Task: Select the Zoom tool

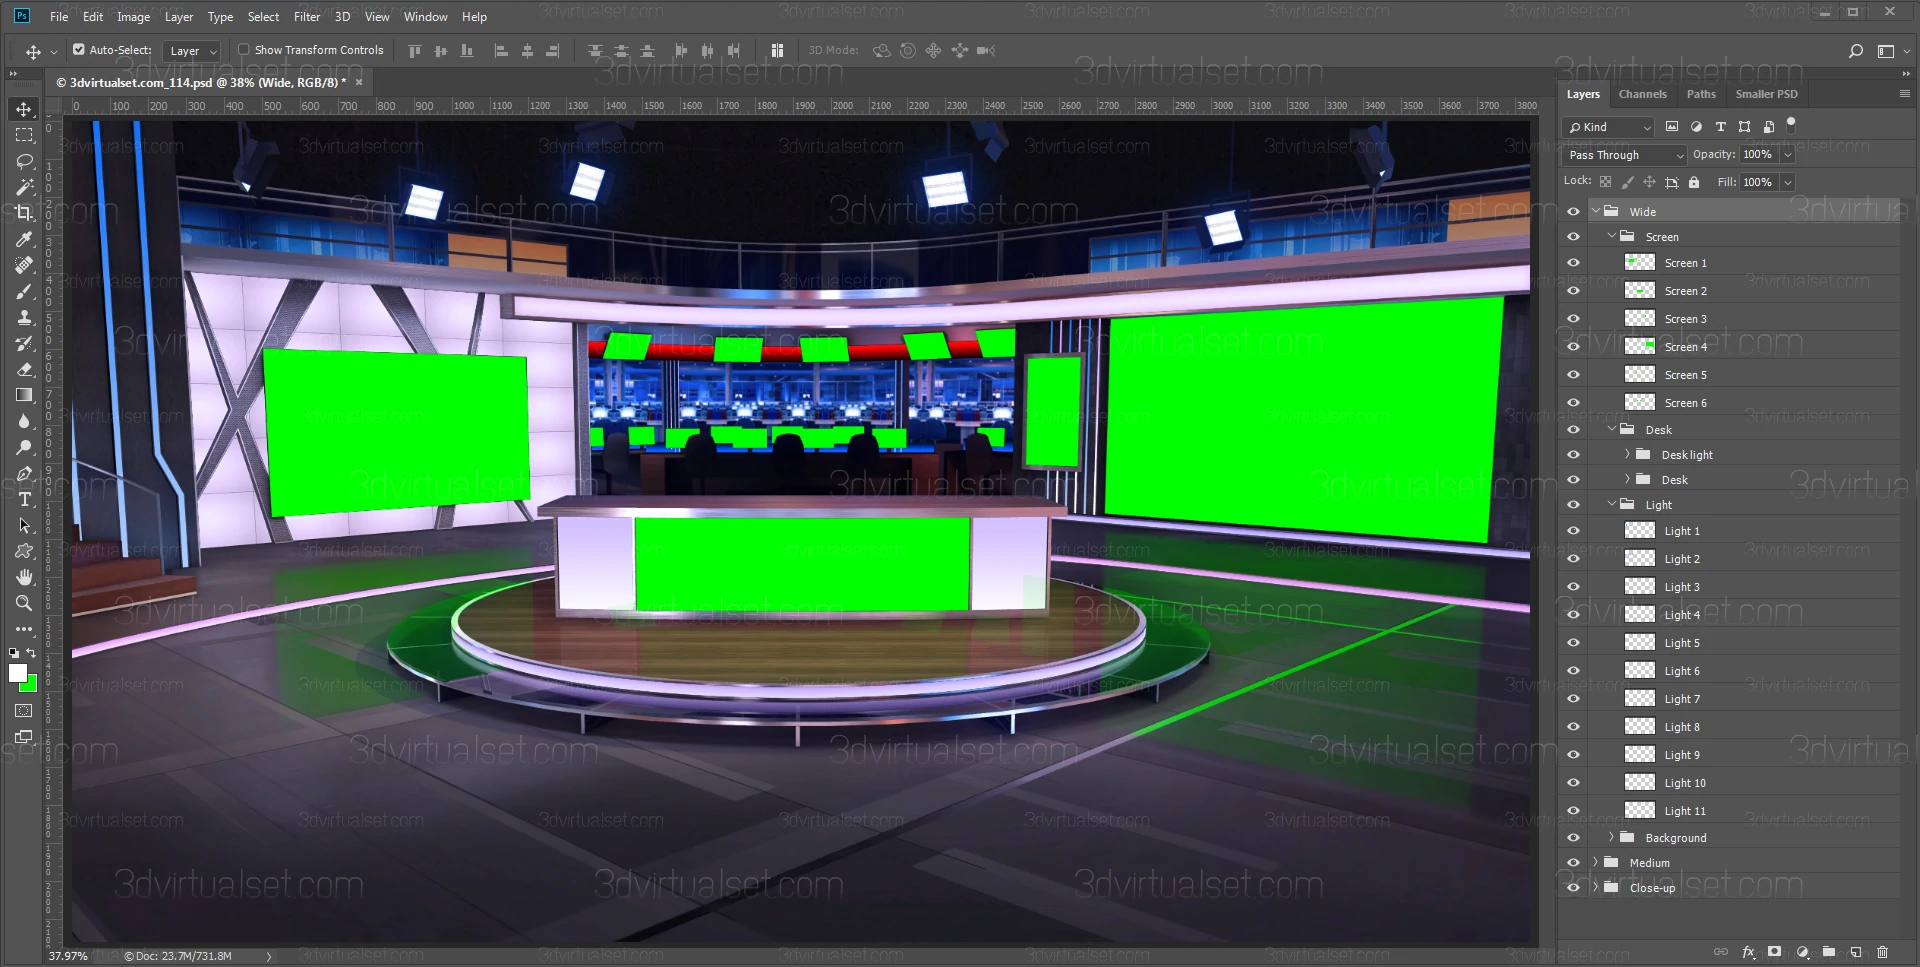Action: click(24, 603)
